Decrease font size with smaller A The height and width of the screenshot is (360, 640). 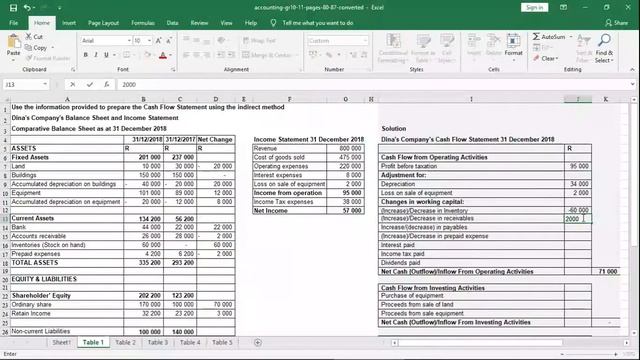(169, 40)
